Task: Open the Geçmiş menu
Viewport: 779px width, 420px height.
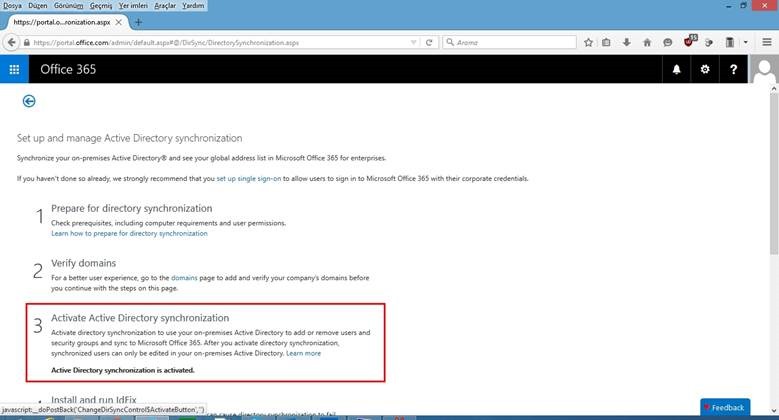Action: coord(101,6)
